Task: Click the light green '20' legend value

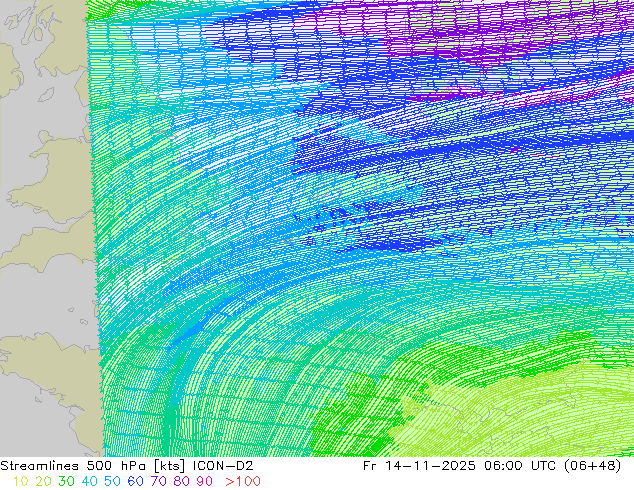Action: [43, 481]
